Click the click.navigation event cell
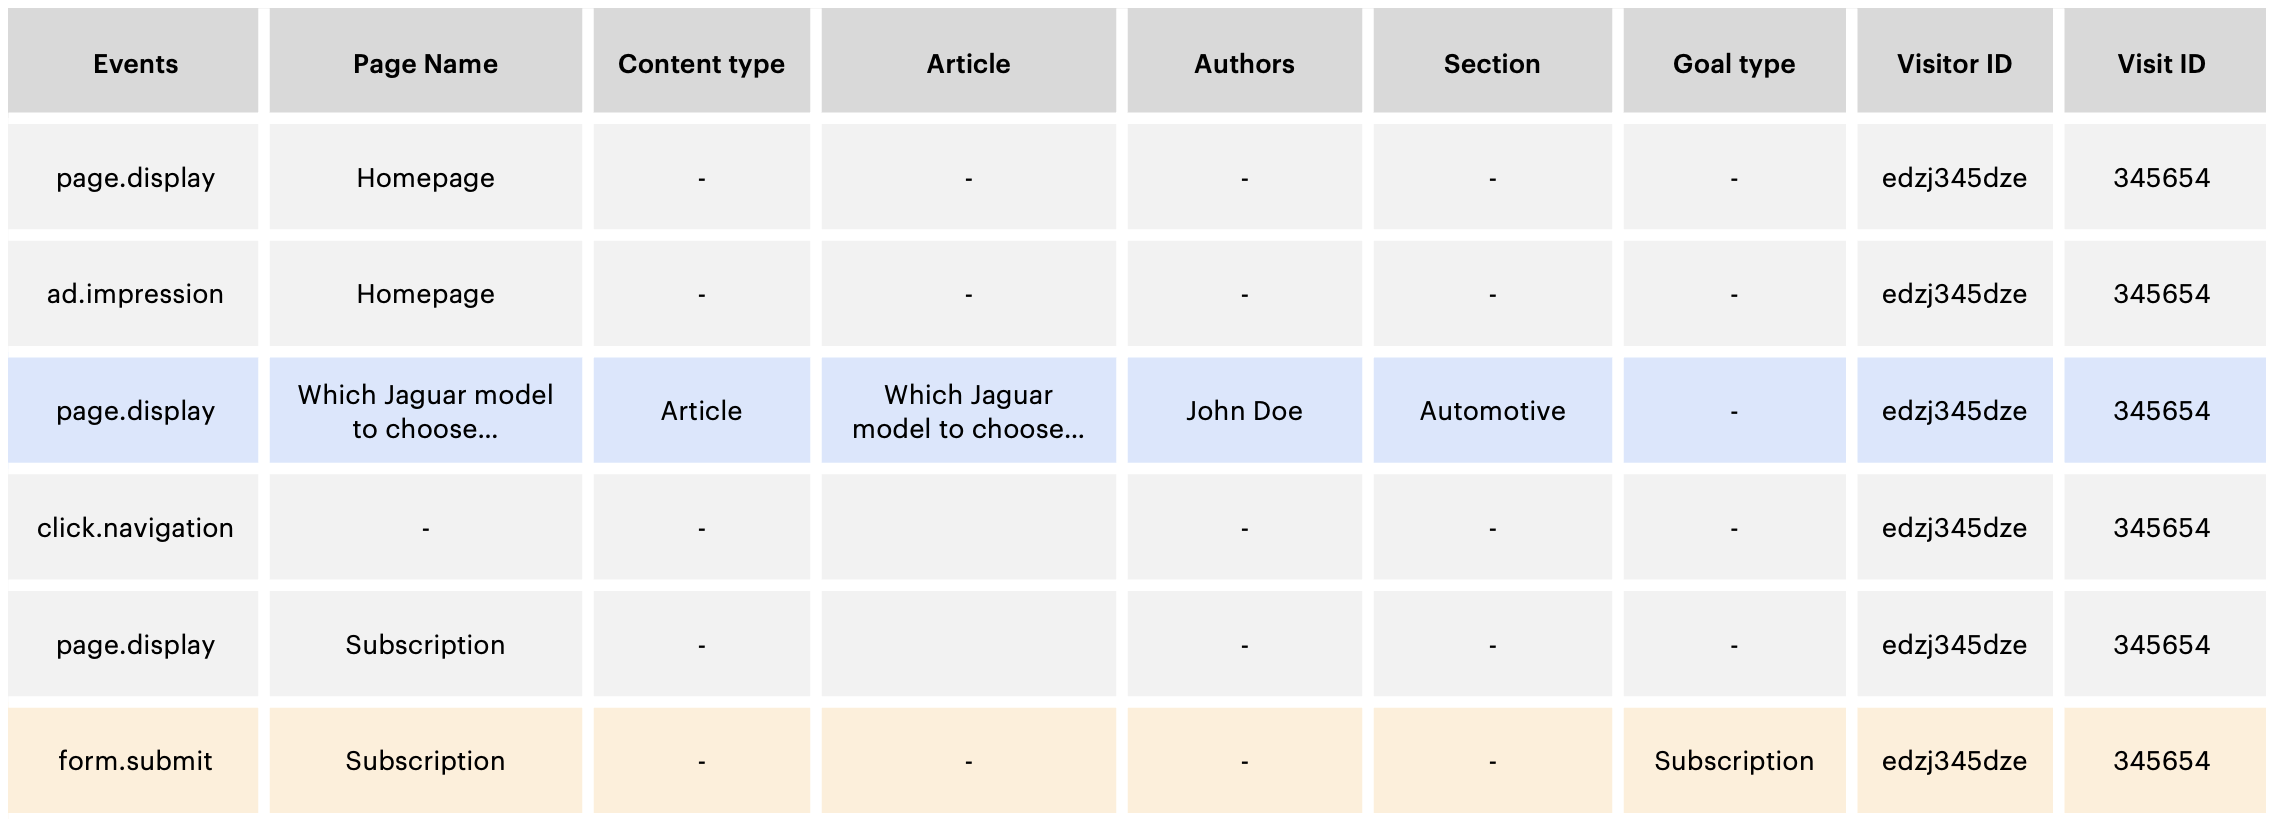The image size is (2276, 822). 135,528
